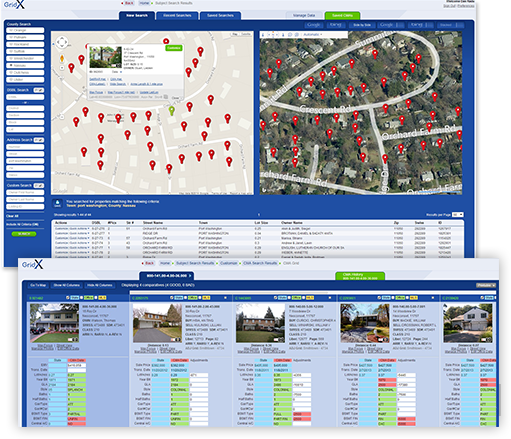Click the DSBL search input field
This screenshot has height=439, width=511.
click(25, 97)
